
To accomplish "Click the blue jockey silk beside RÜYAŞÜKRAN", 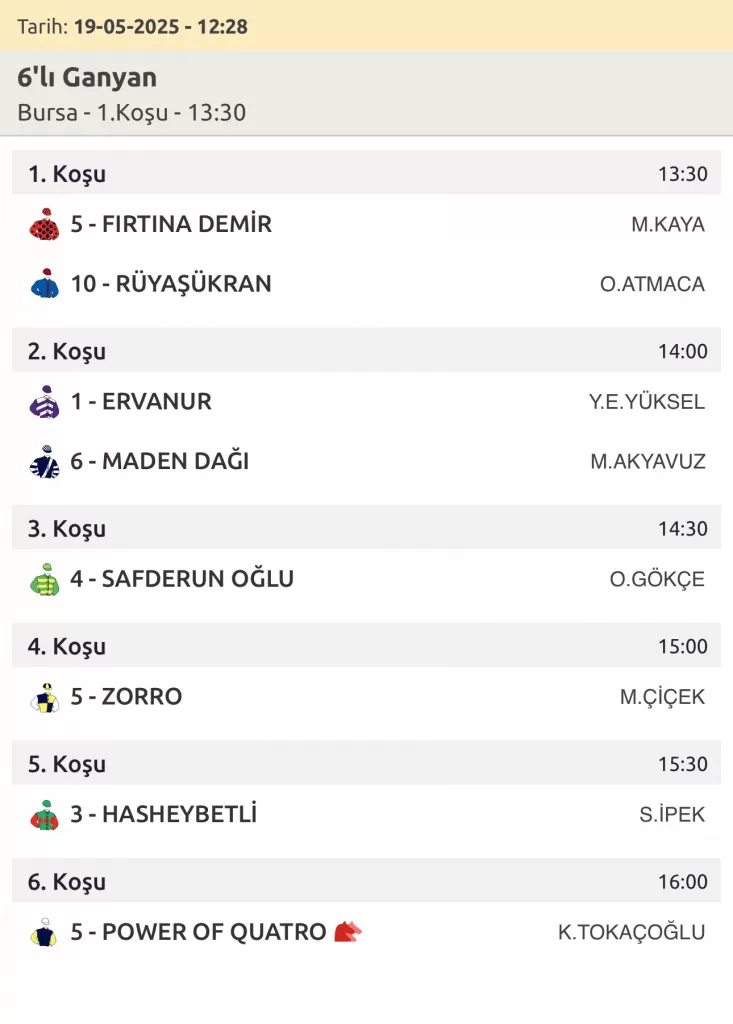I will (x=44, y=284).
